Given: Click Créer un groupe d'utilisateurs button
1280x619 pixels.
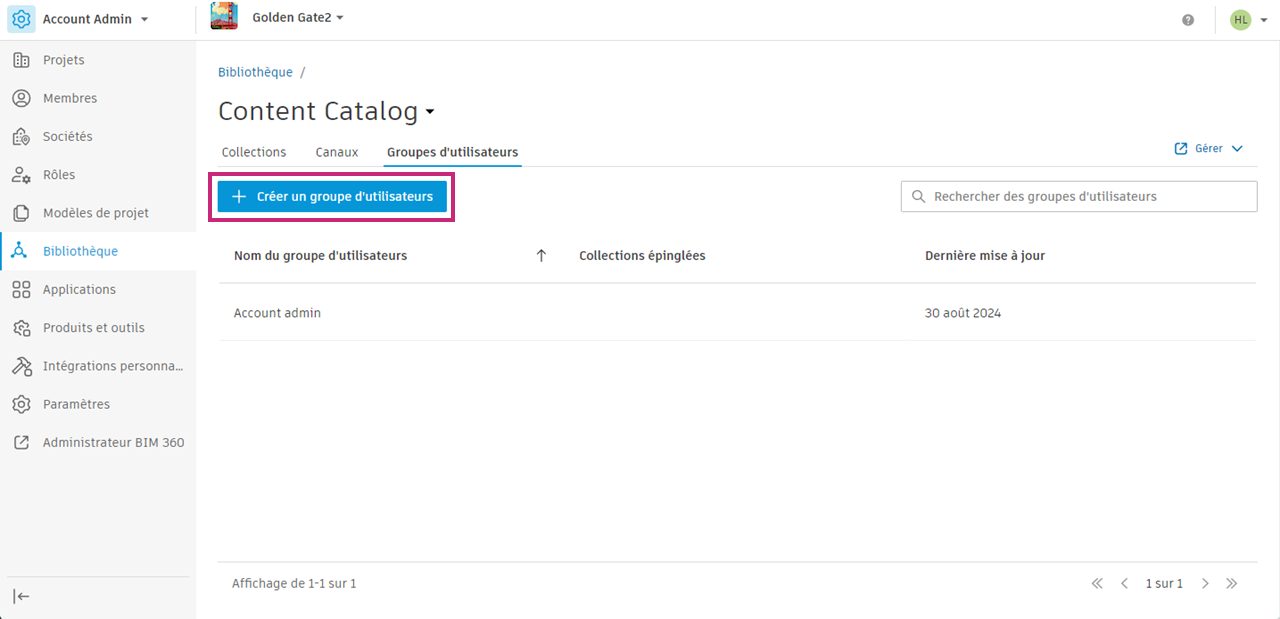Looking at the screenshot, I should point(332,197).
